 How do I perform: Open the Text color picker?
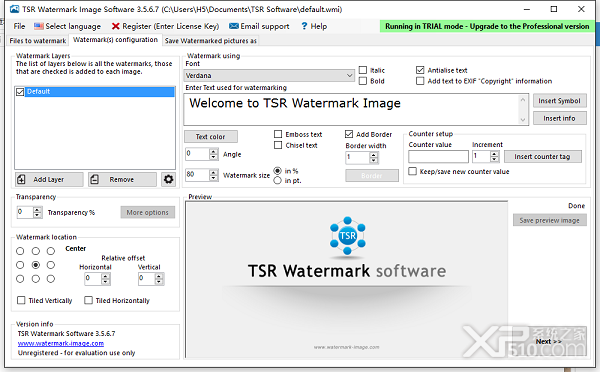[x=210, y=137]
